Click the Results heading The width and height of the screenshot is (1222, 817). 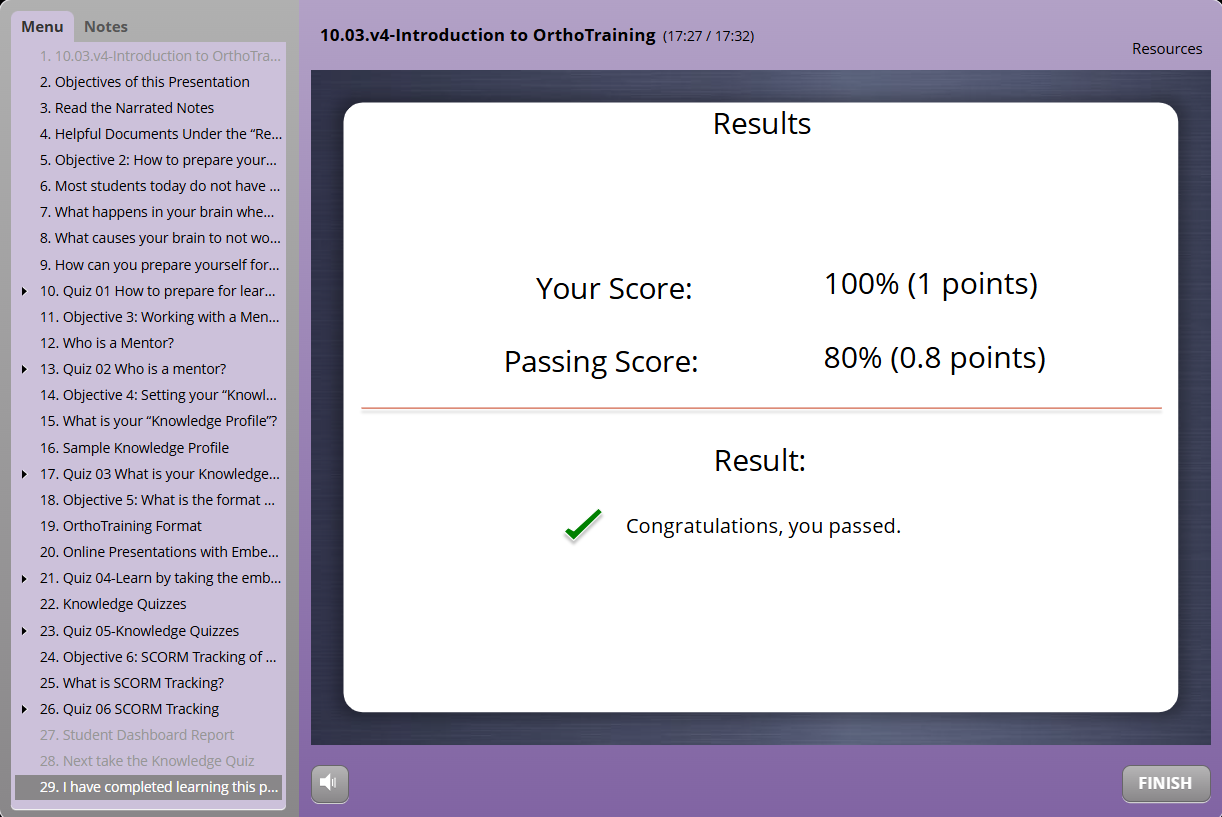tap(762, 124)
